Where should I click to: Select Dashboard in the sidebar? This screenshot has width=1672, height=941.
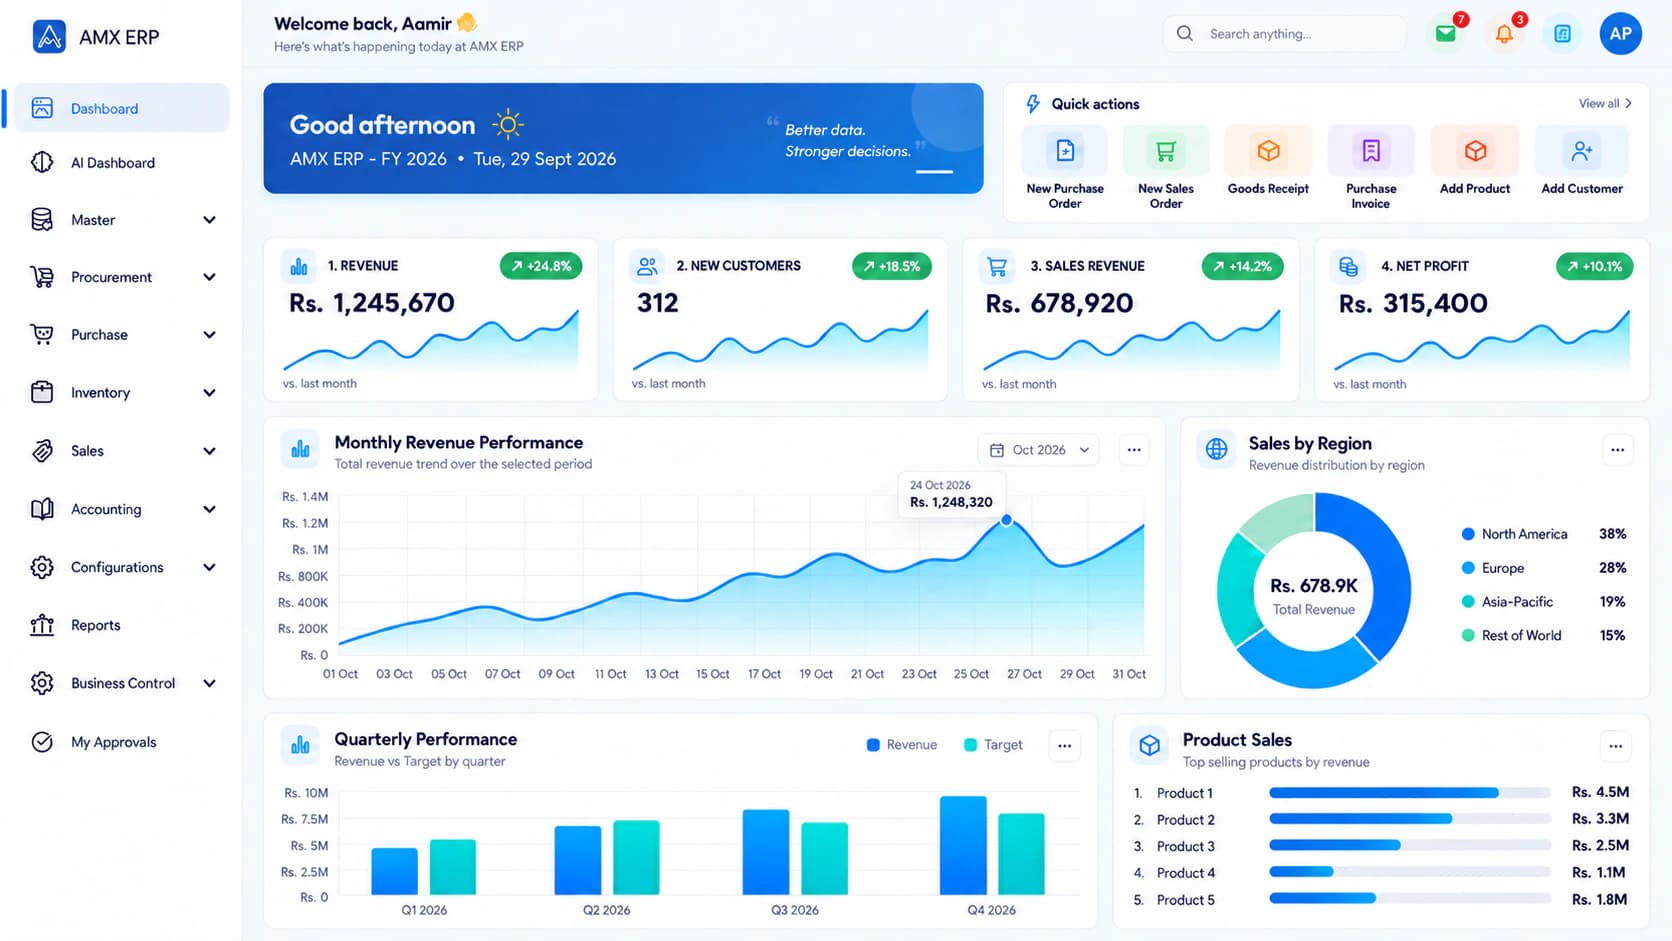tap(120, 108)
